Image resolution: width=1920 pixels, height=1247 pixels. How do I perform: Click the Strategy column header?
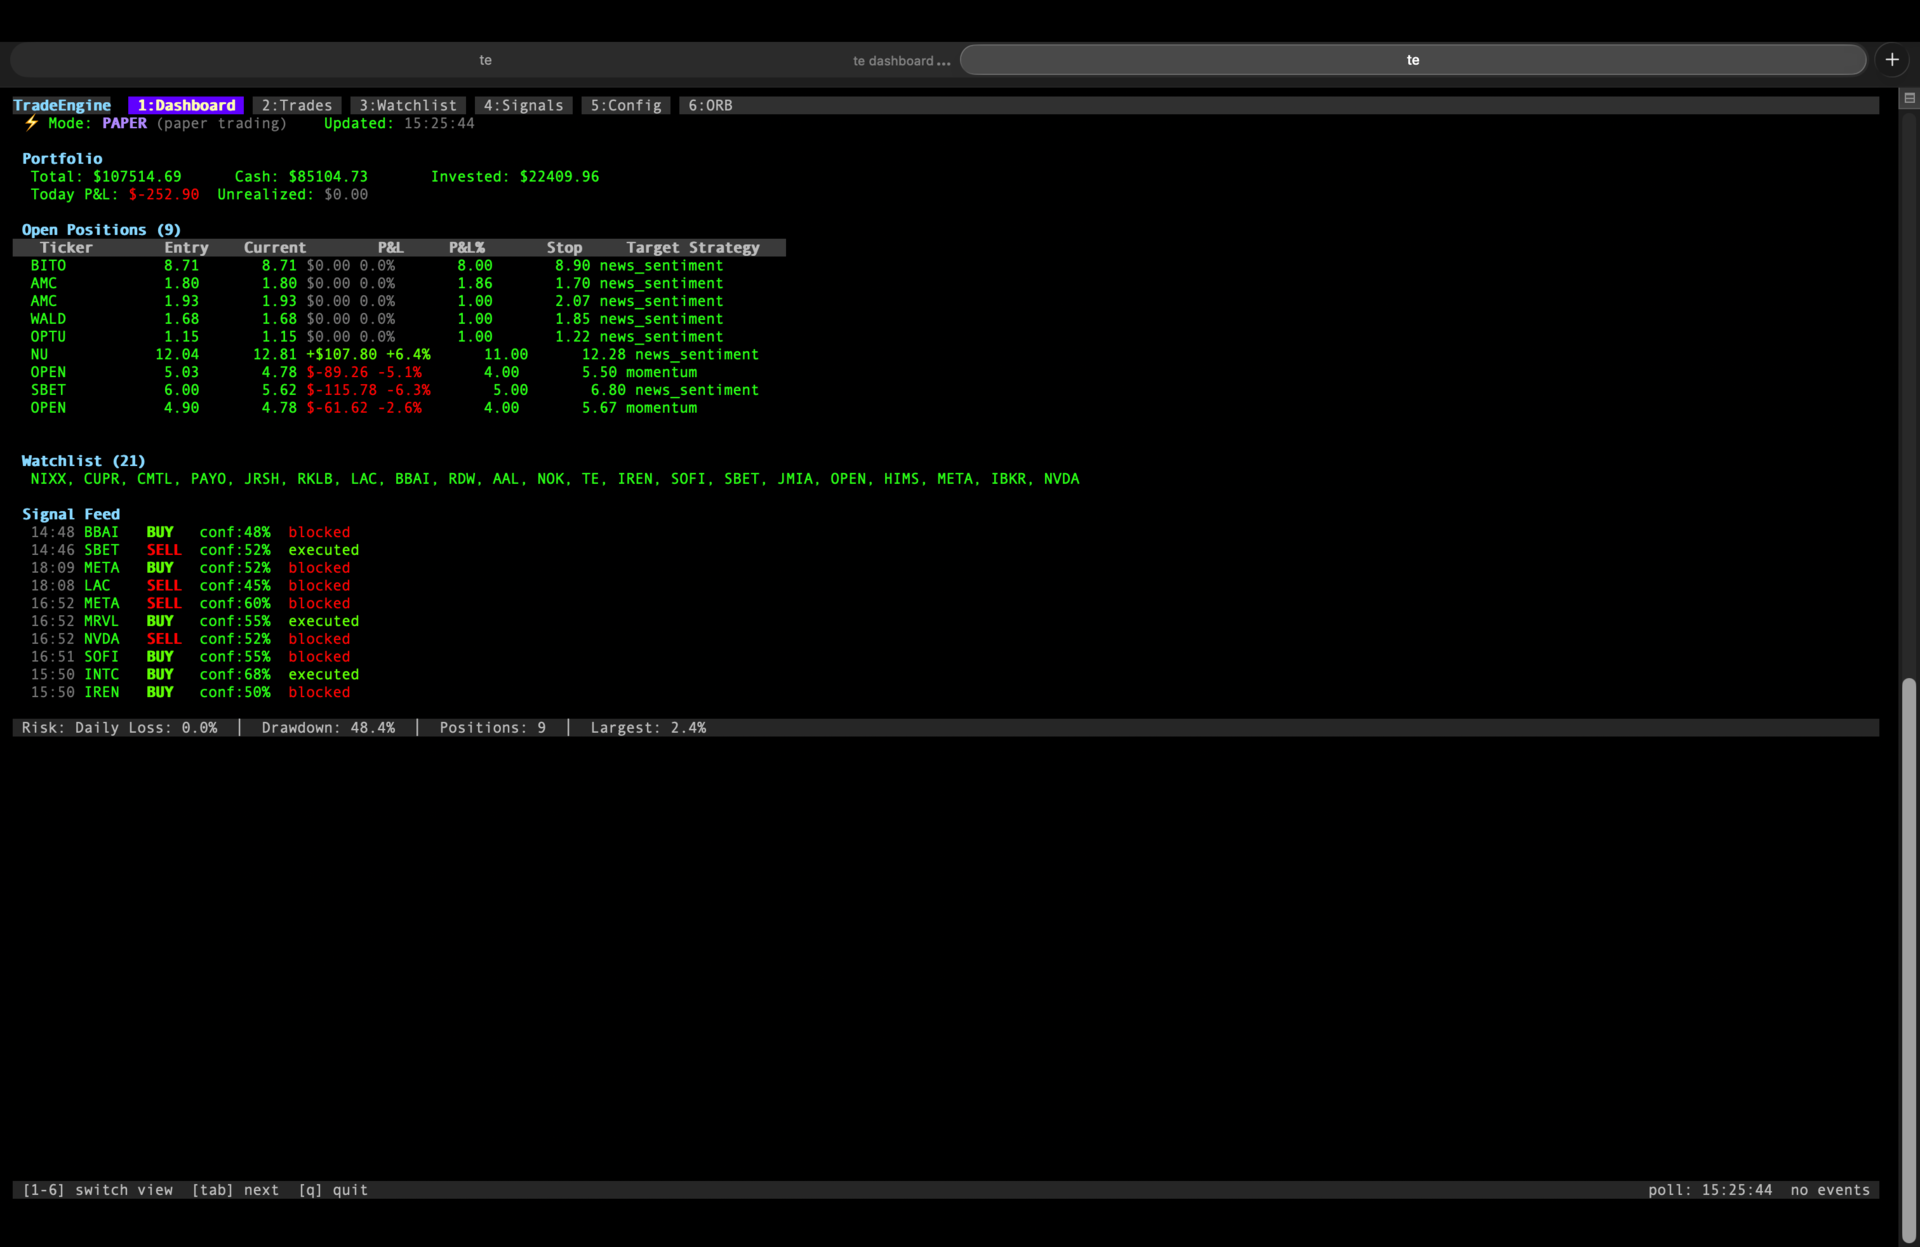click(724, 247)
